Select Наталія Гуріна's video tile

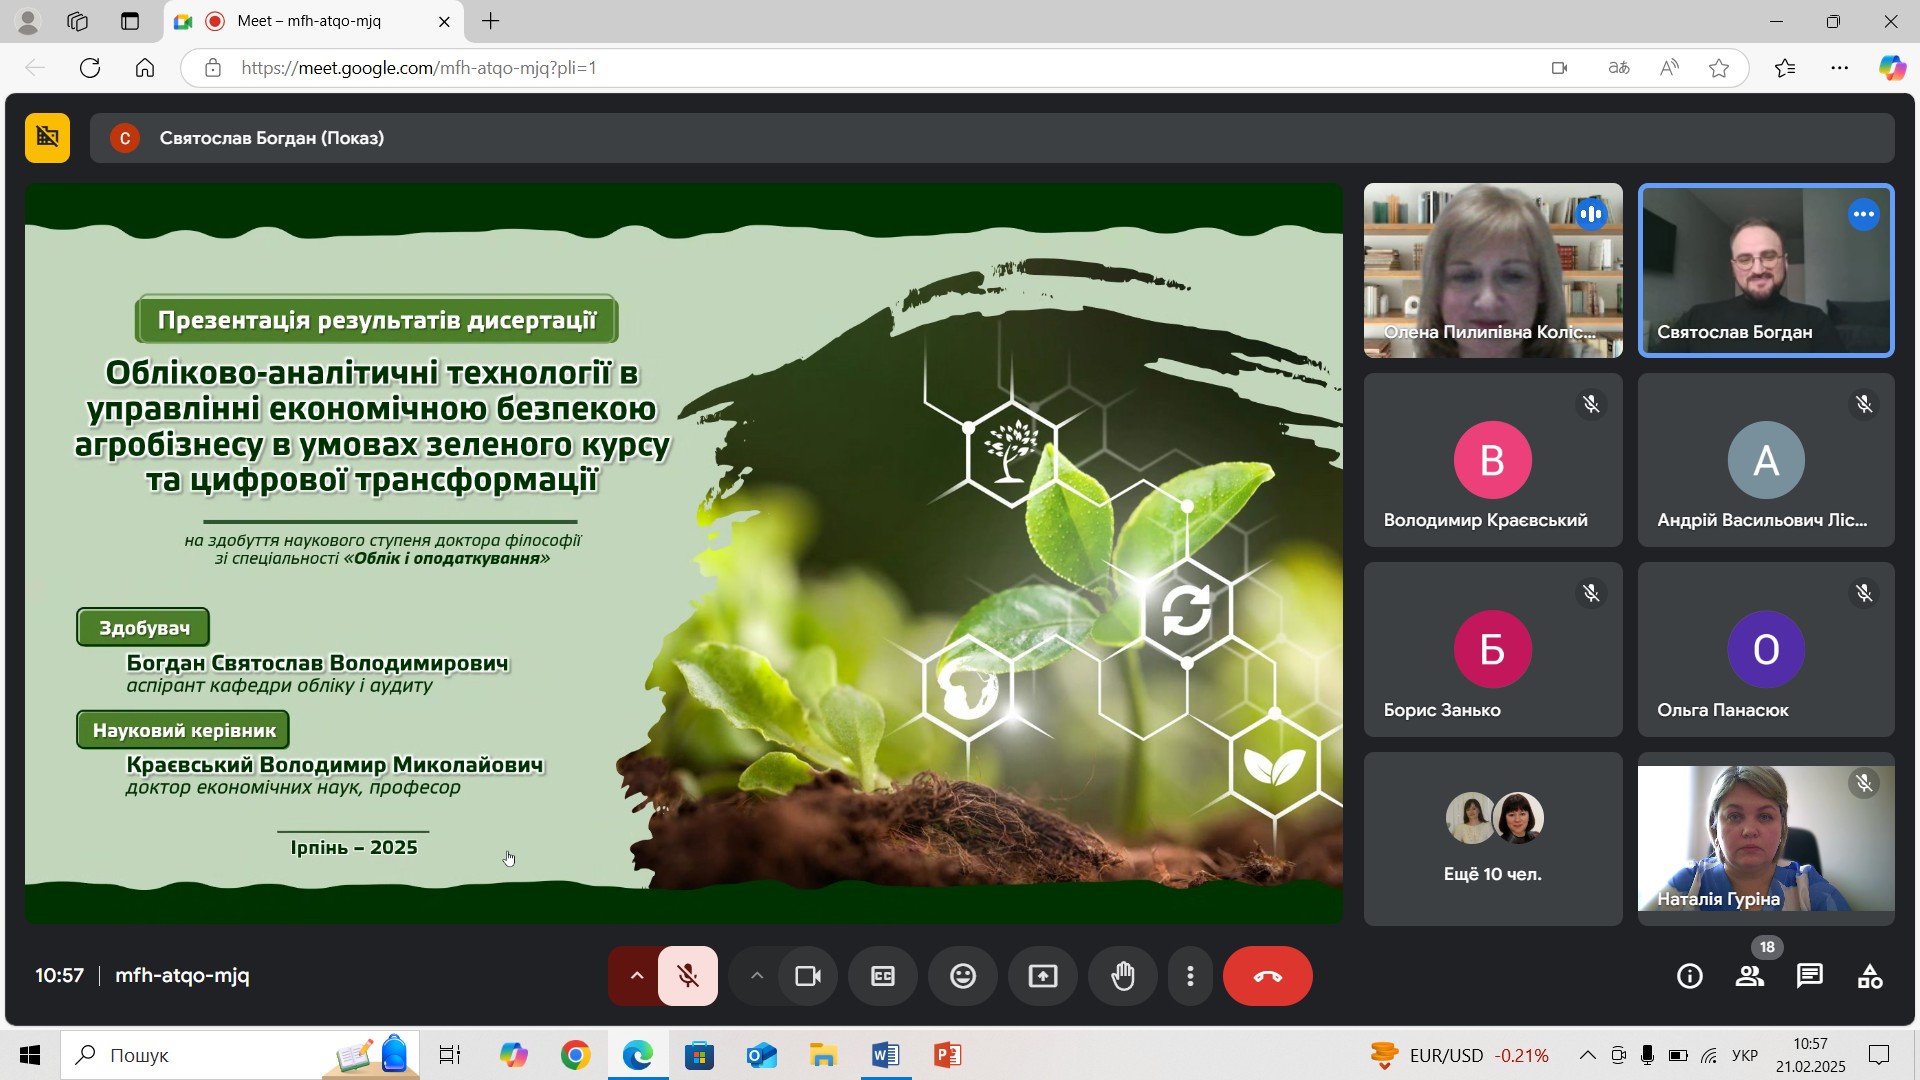pos(1766,838)
